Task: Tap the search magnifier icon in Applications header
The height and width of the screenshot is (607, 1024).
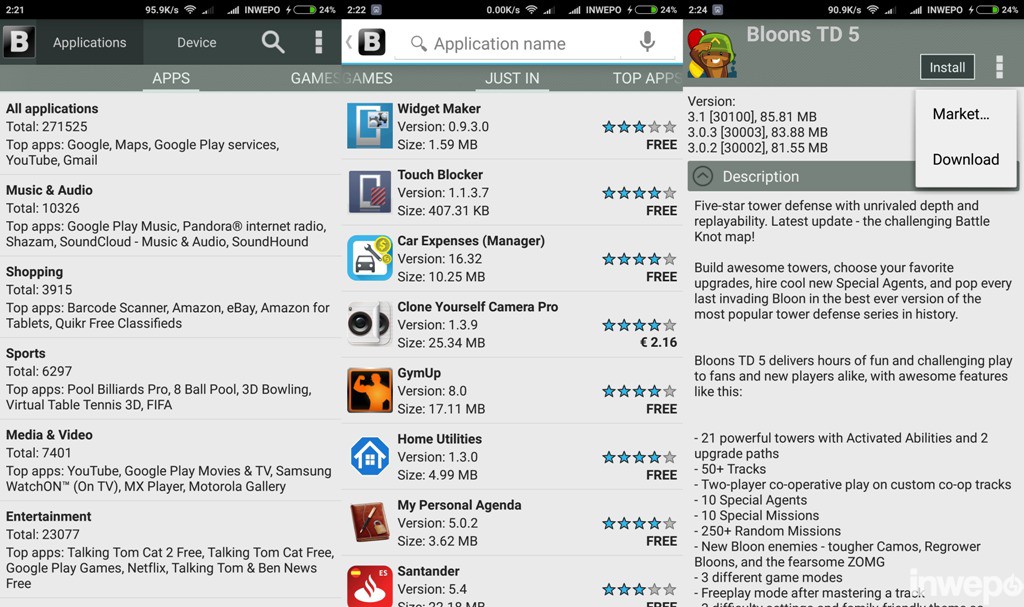Action: (x=272, y=42)
